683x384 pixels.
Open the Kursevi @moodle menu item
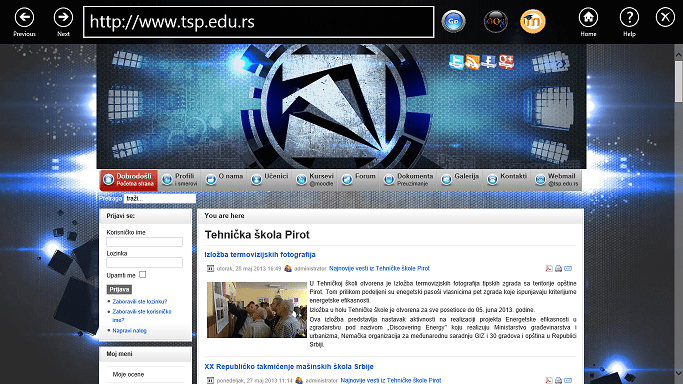315,179
